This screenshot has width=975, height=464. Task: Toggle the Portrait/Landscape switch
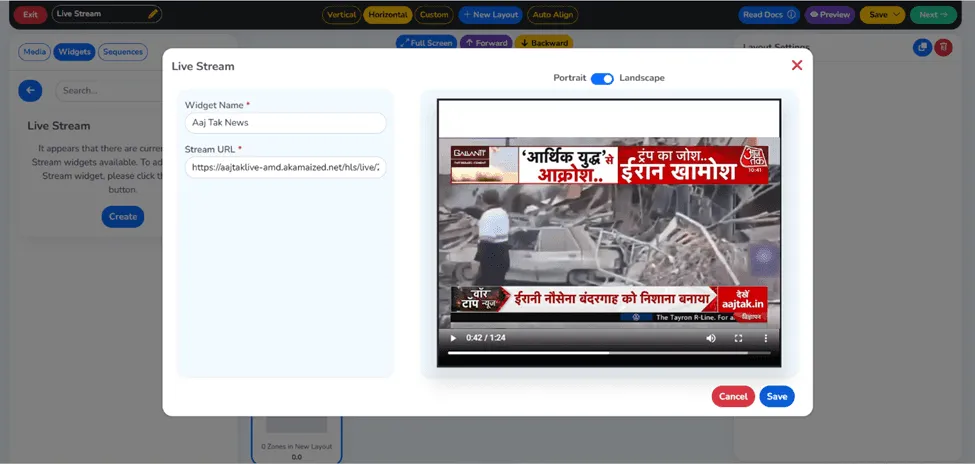(x=602, y=78)
